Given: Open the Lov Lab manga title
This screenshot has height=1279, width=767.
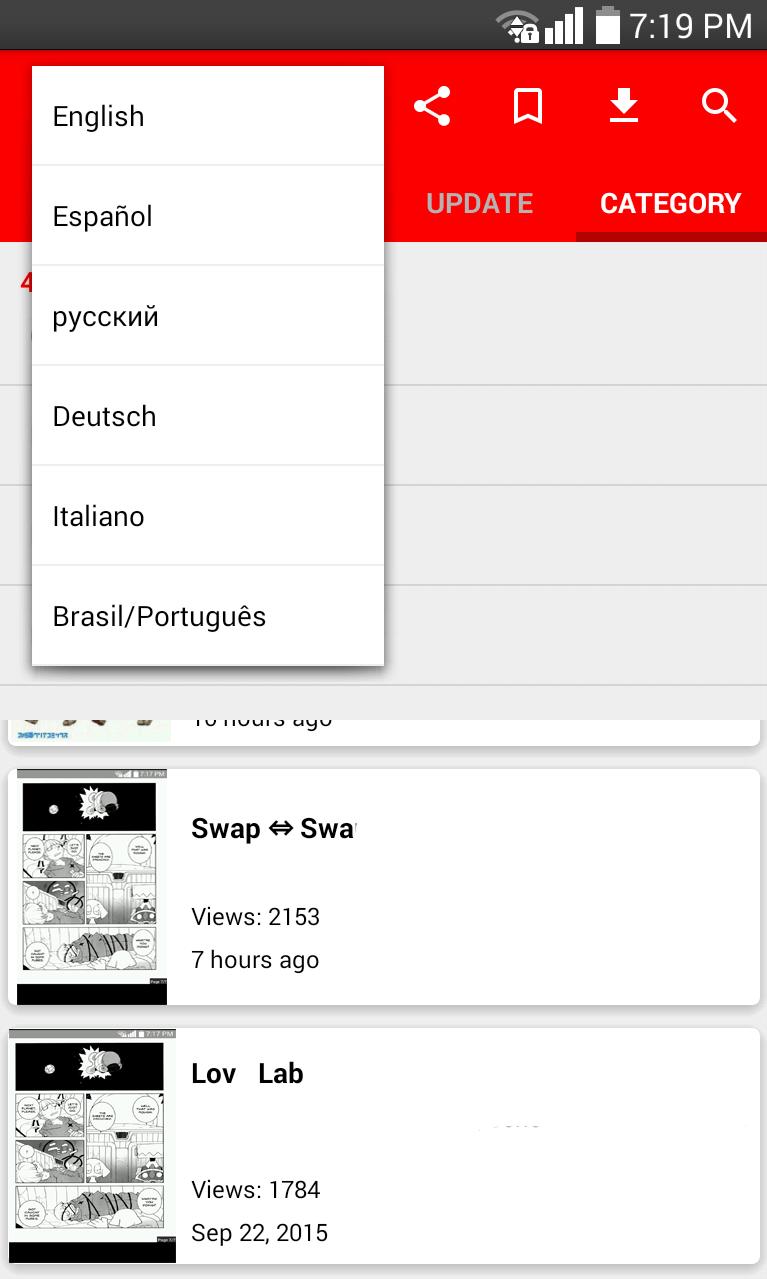Looking at the screenshot, I should pyautogui.click(x=247, y=1074).
